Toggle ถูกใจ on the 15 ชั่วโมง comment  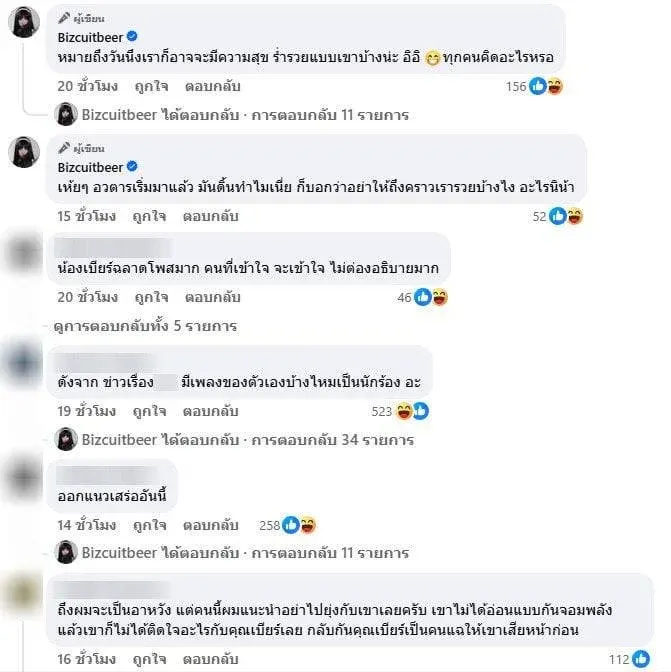[x=149, y=216]
